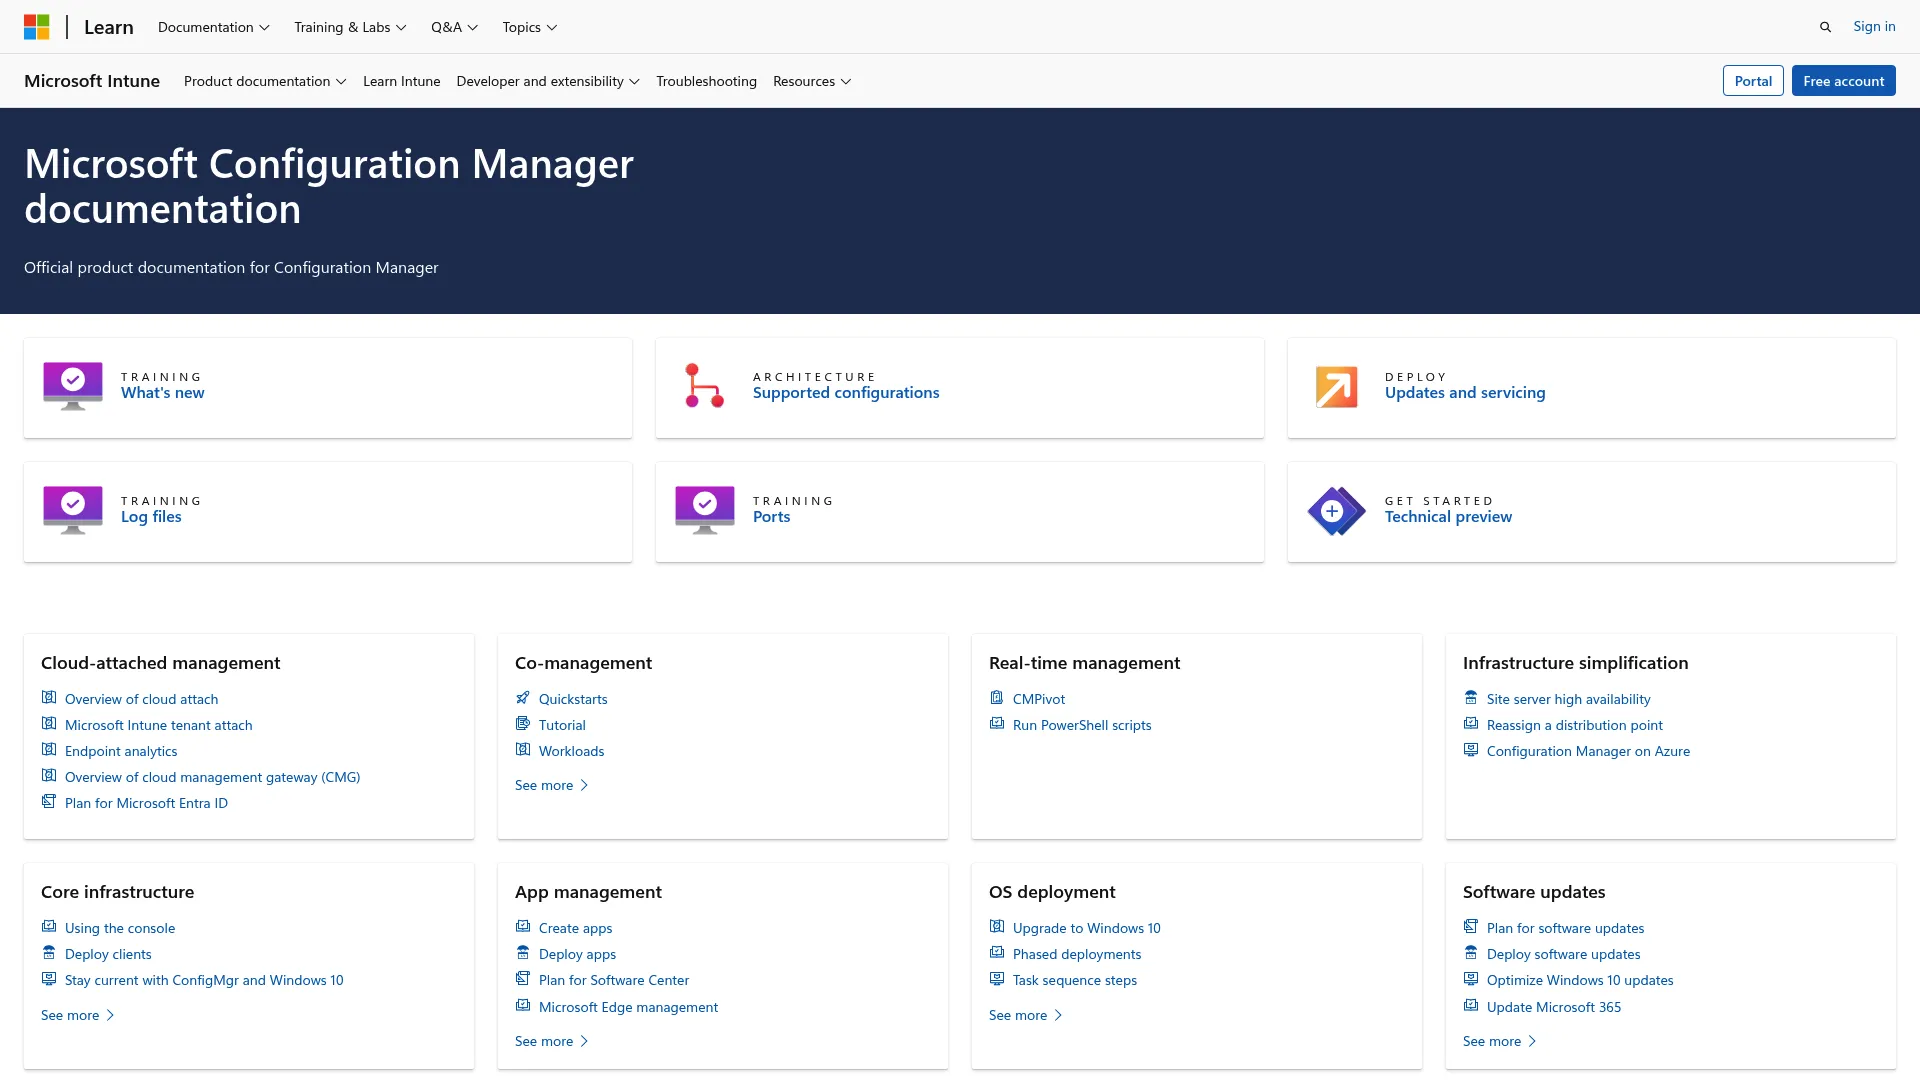Expand See more under App management
Screen dimensions: 1920x1080
(x=552, y=1041)
